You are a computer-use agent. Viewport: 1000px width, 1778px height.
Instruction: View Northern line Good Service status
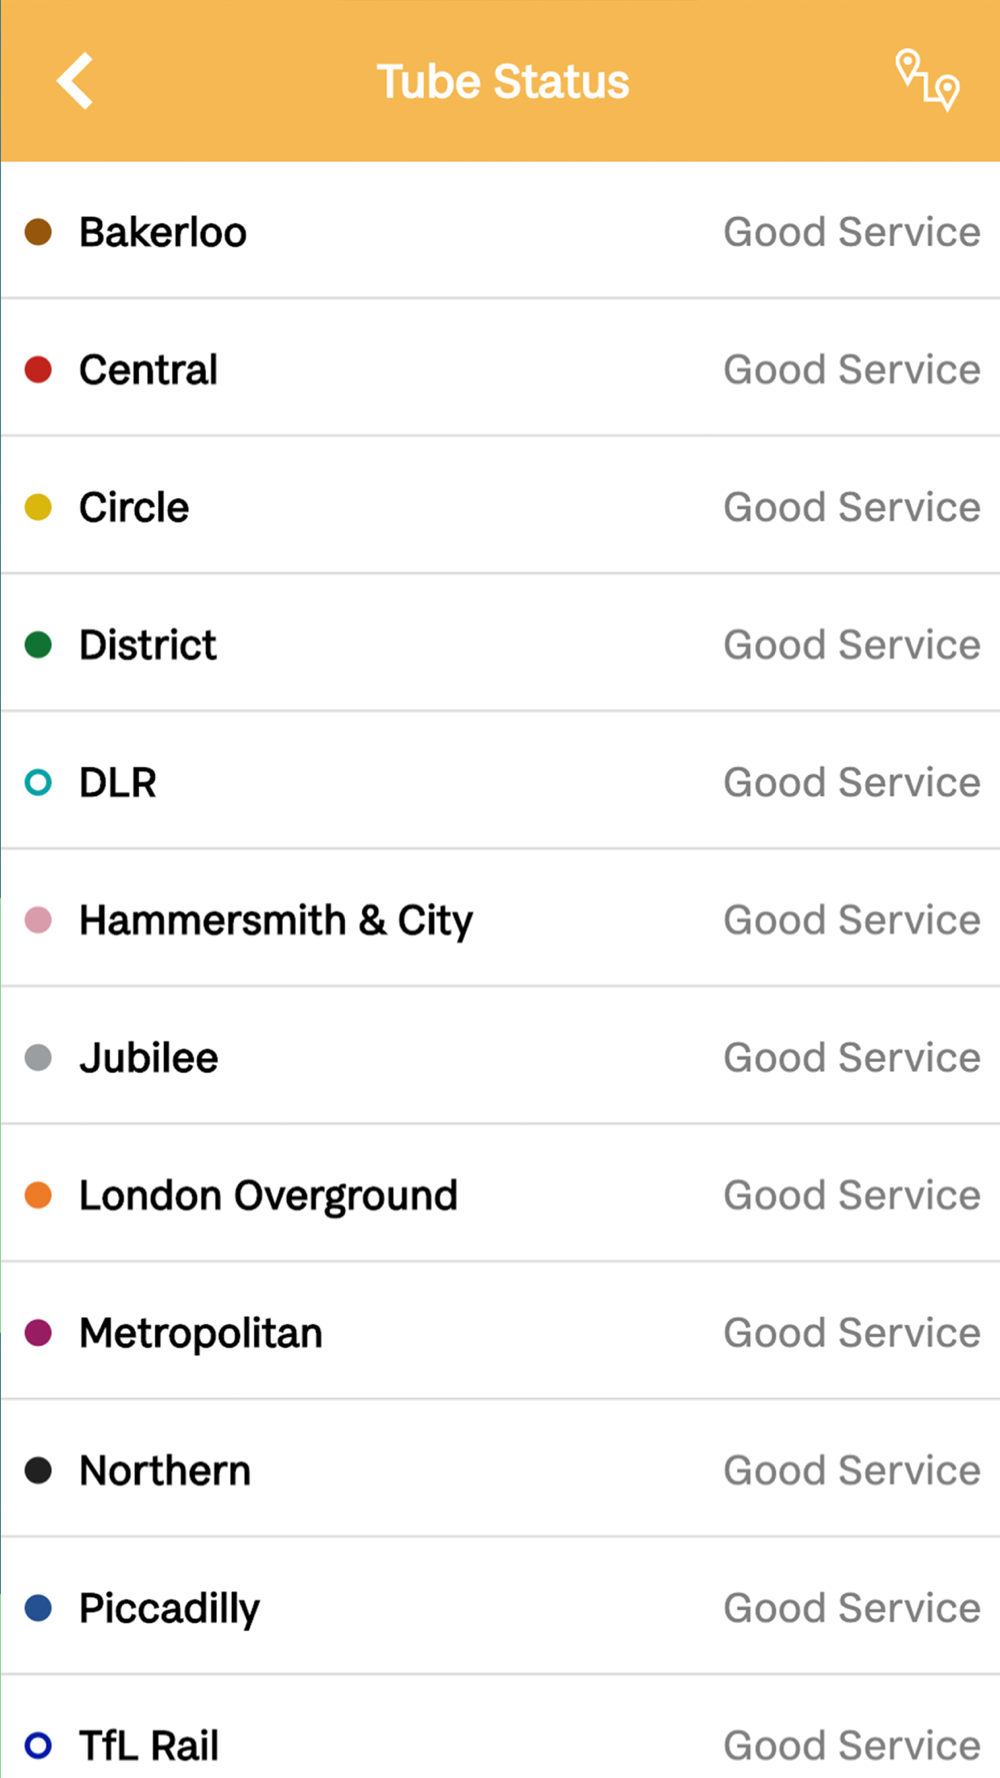[852, 1470]
